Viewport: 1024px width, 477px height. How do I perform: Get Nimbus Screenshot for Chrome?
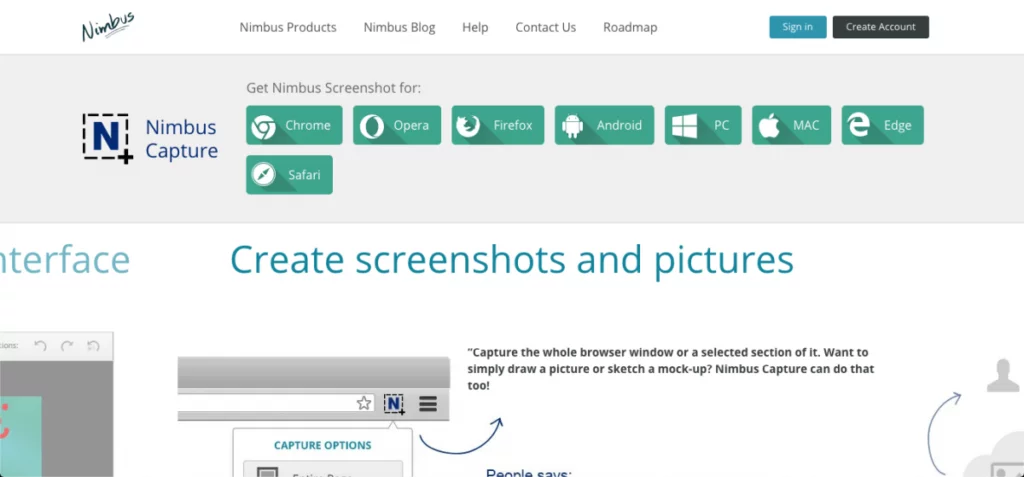[295, 125]
